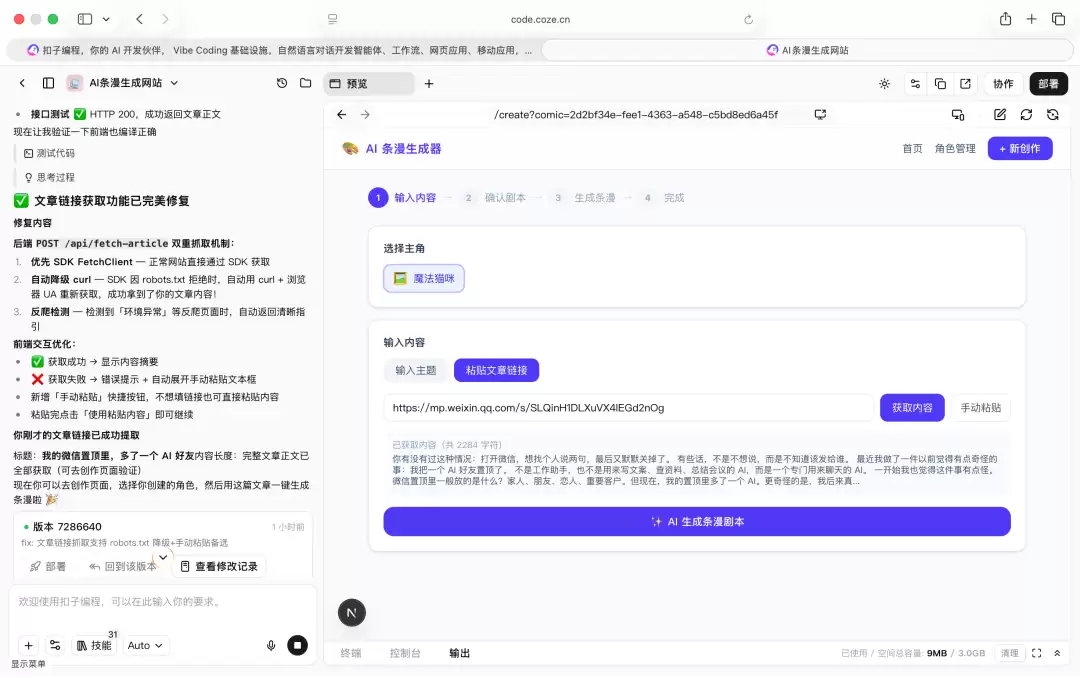Open version history clock icon

pyautogui.click(x=282, y=83)
